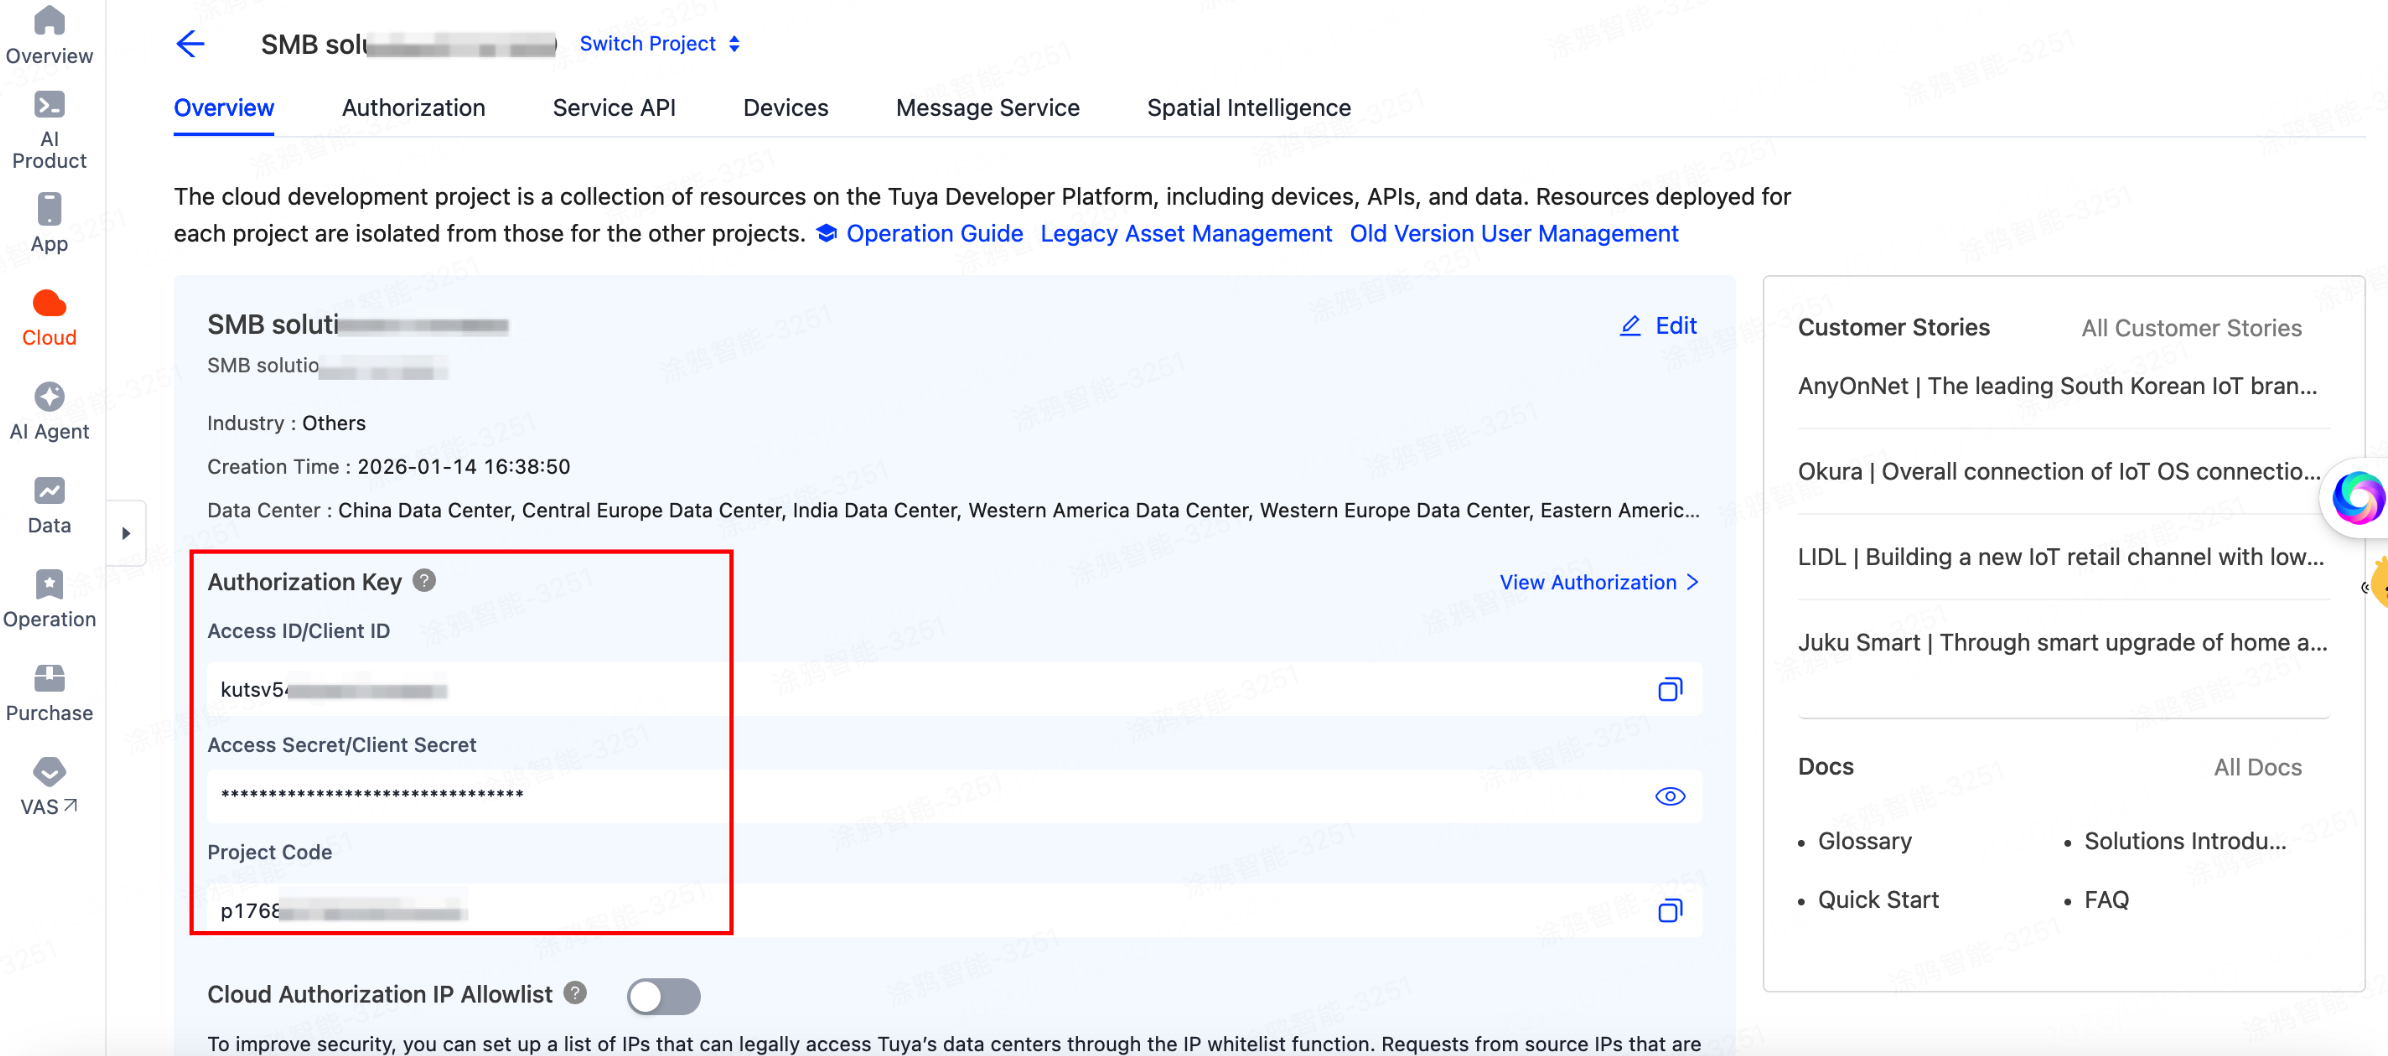
Task: Click the back arrow icon
Action: pos(190,44)
